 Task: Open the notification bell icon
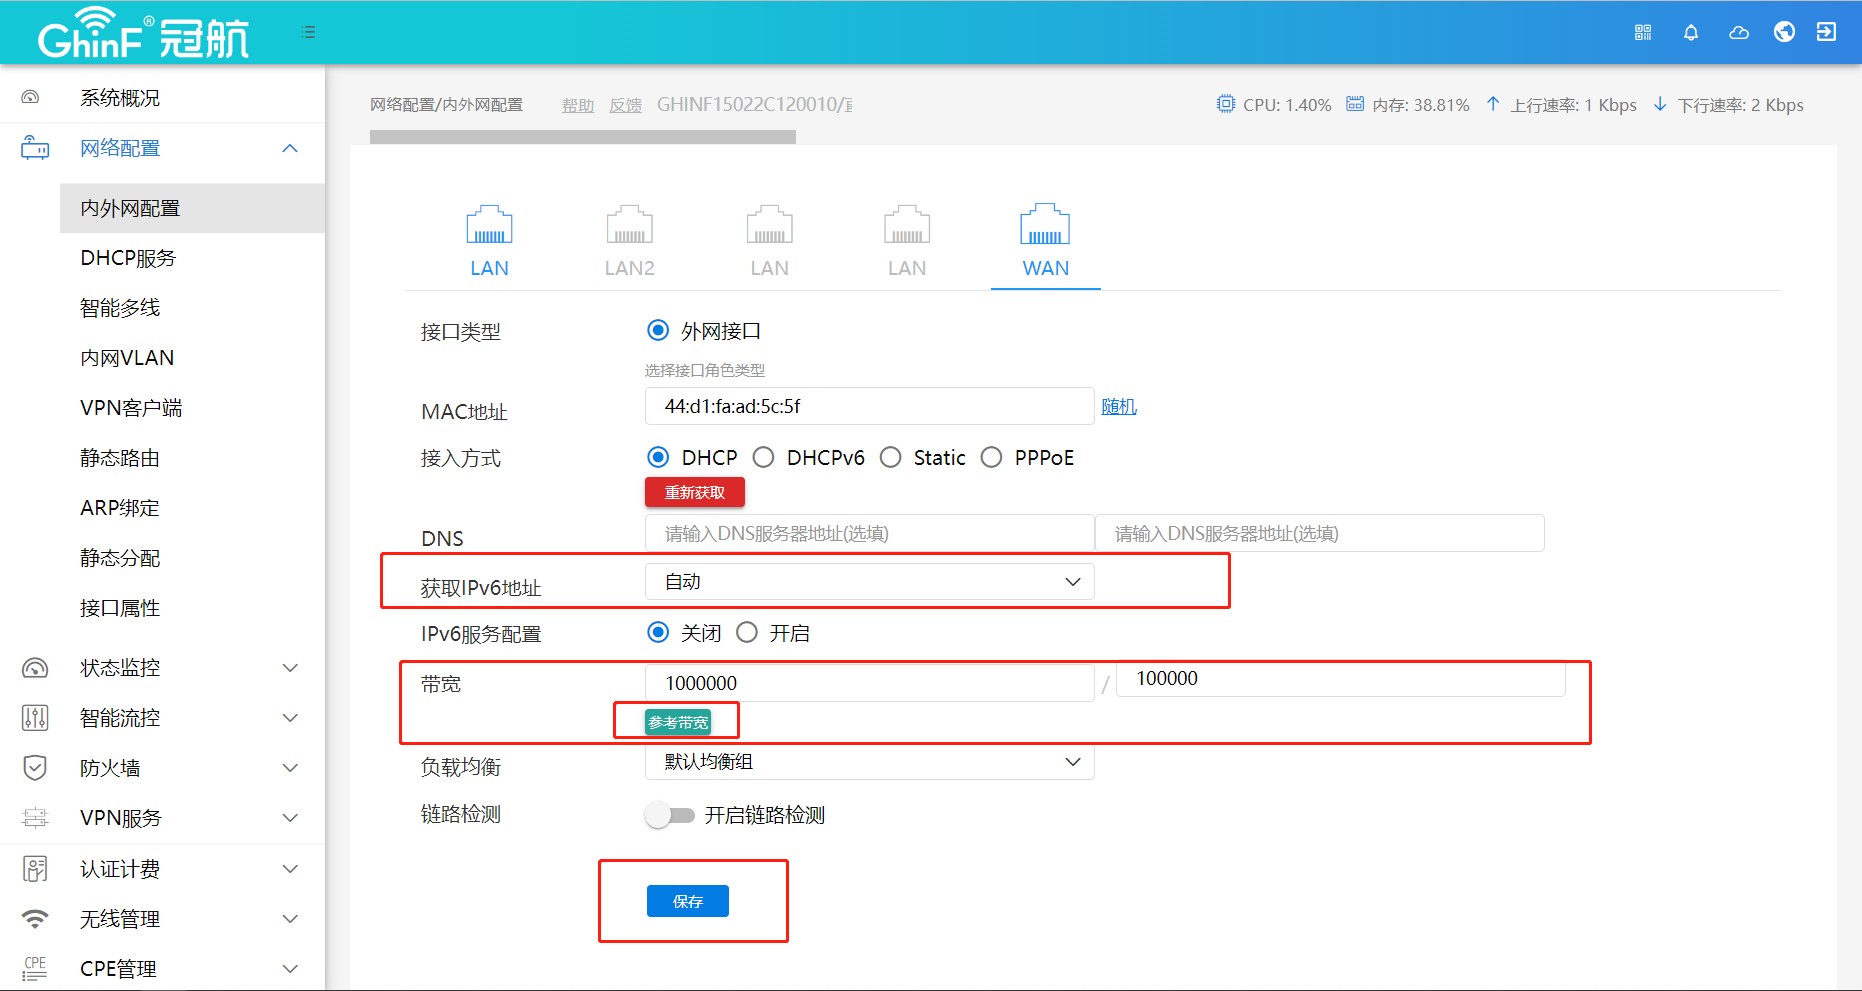tap(1691, 32)
